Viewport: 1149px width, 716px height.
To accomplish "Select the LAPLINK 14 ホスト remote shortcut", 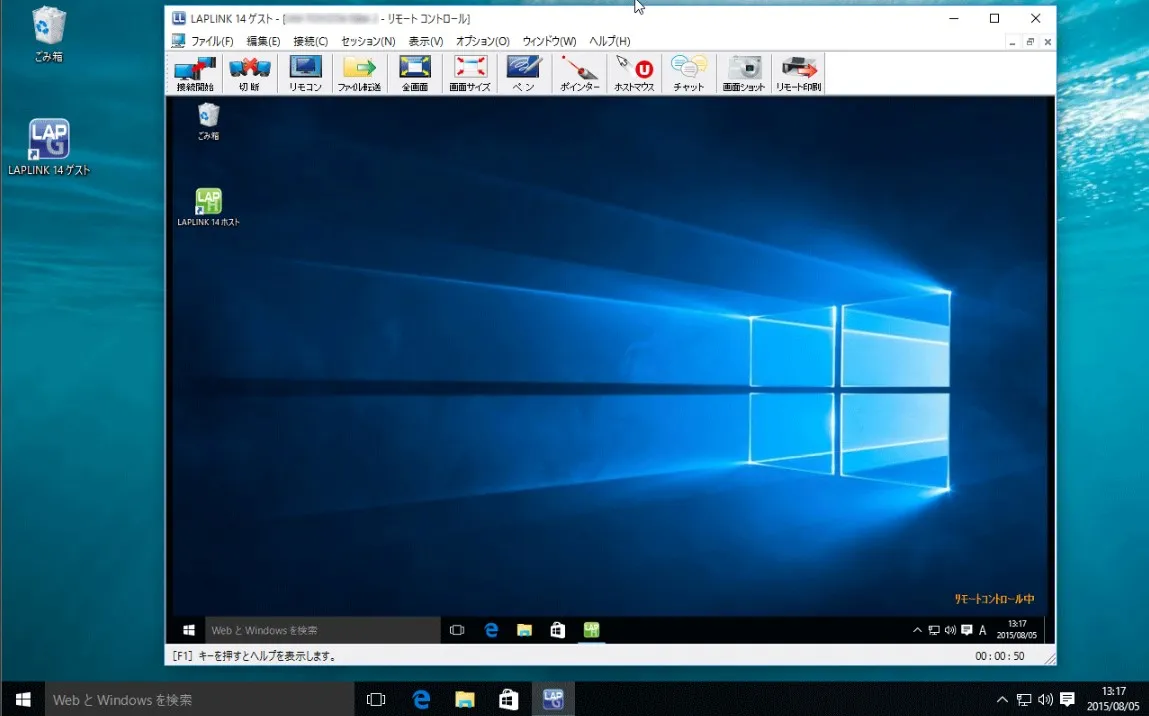I will (x=208, y=207).
